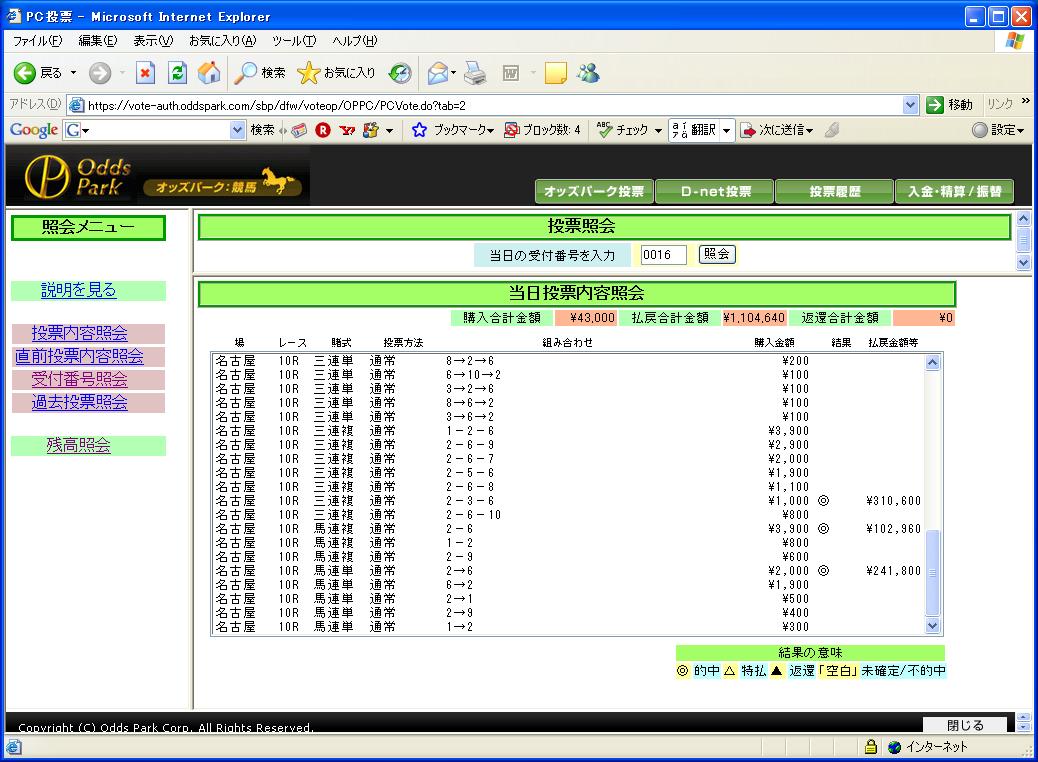This screenshot has height=762, width=1038.
Task: Open the 投票内容照会 link
Action: point(79,333)
